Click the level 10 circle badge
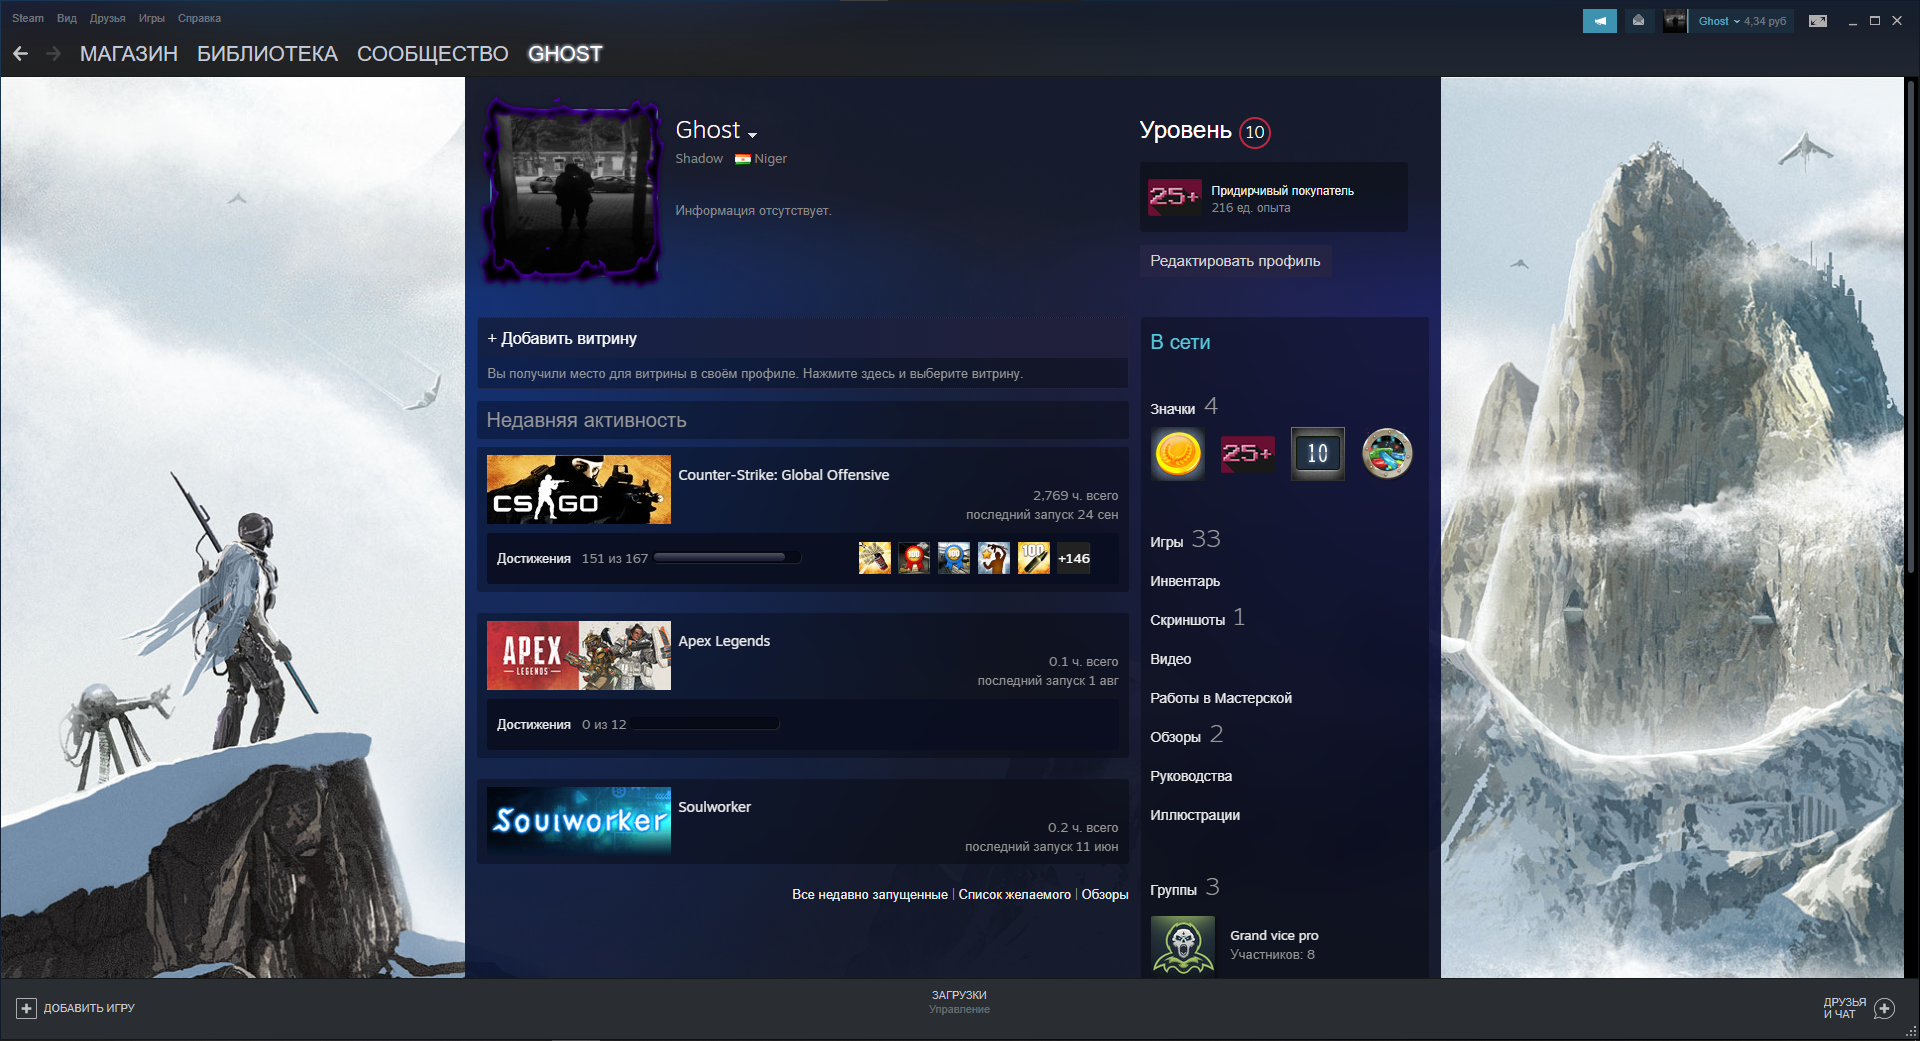1920x1041 pixels. point(1255,132)
